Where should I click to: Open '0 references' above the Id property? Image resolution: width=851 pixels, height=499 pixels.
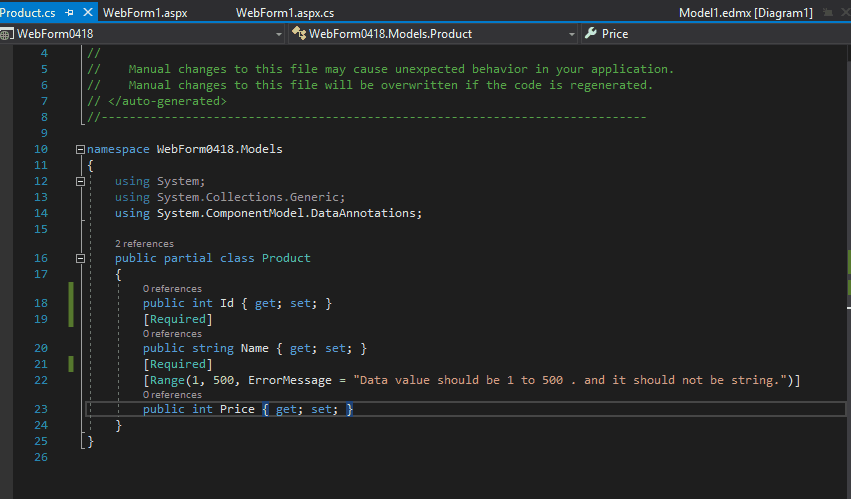click(x=172, y=289)
